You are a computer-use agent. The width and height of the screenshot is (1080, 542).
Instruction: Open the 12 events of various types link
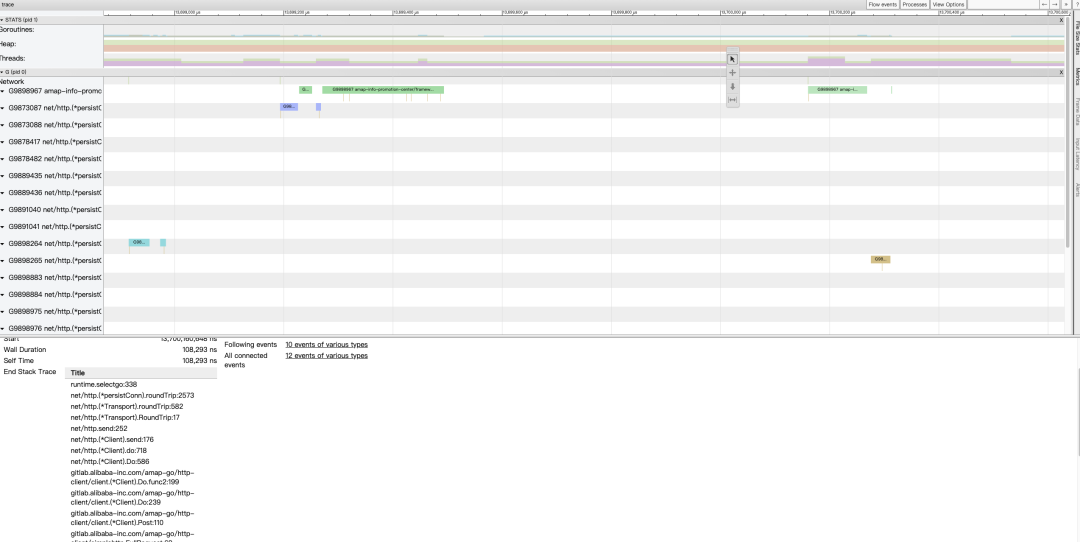326,356
